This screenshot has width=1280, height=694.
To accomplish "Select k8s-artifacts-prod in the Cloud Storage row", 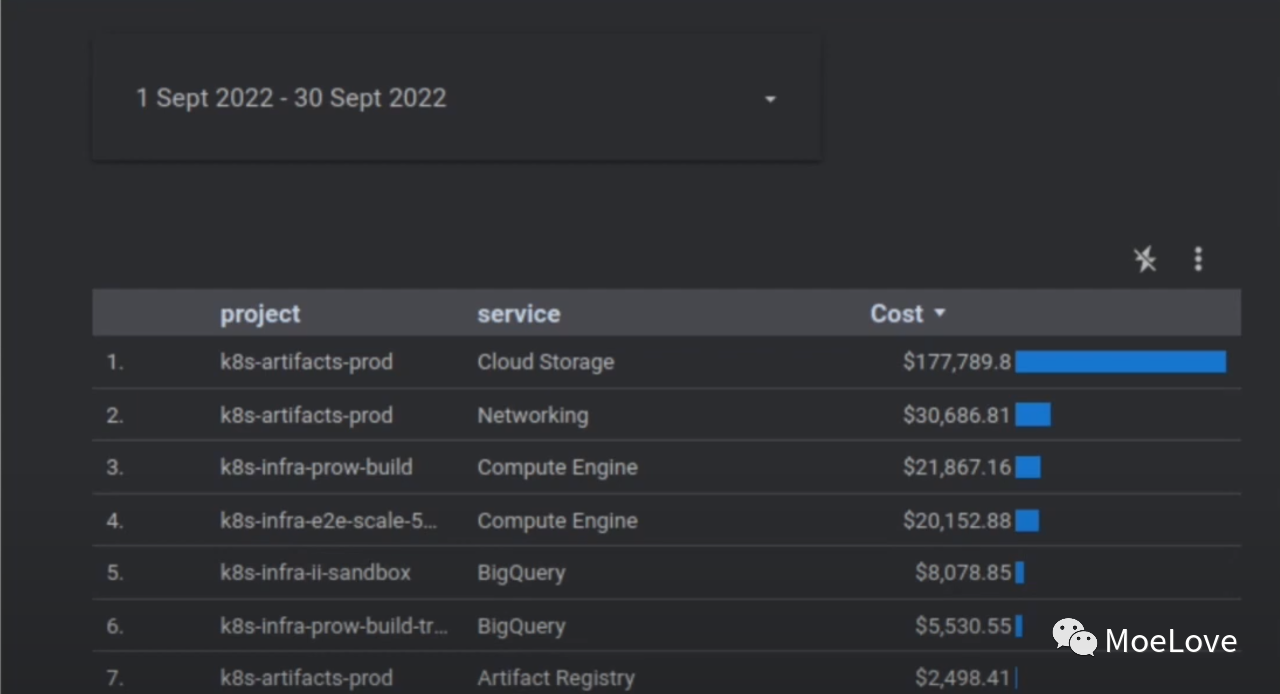I will point(306,362).
